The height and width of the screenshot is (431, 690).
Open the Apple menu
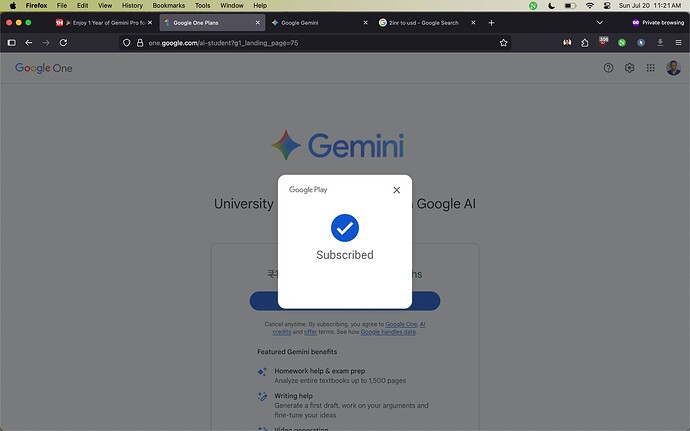coord(12,6)
